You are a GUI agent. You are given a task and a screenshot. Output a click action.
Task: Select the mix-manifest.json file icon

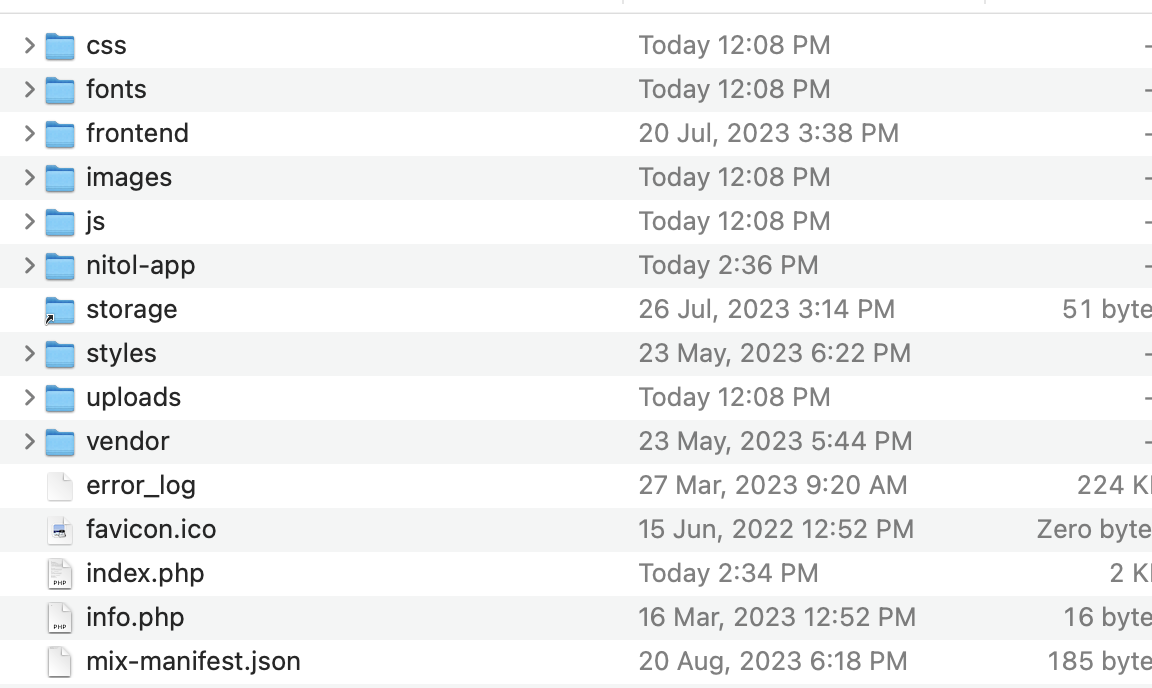60,662
